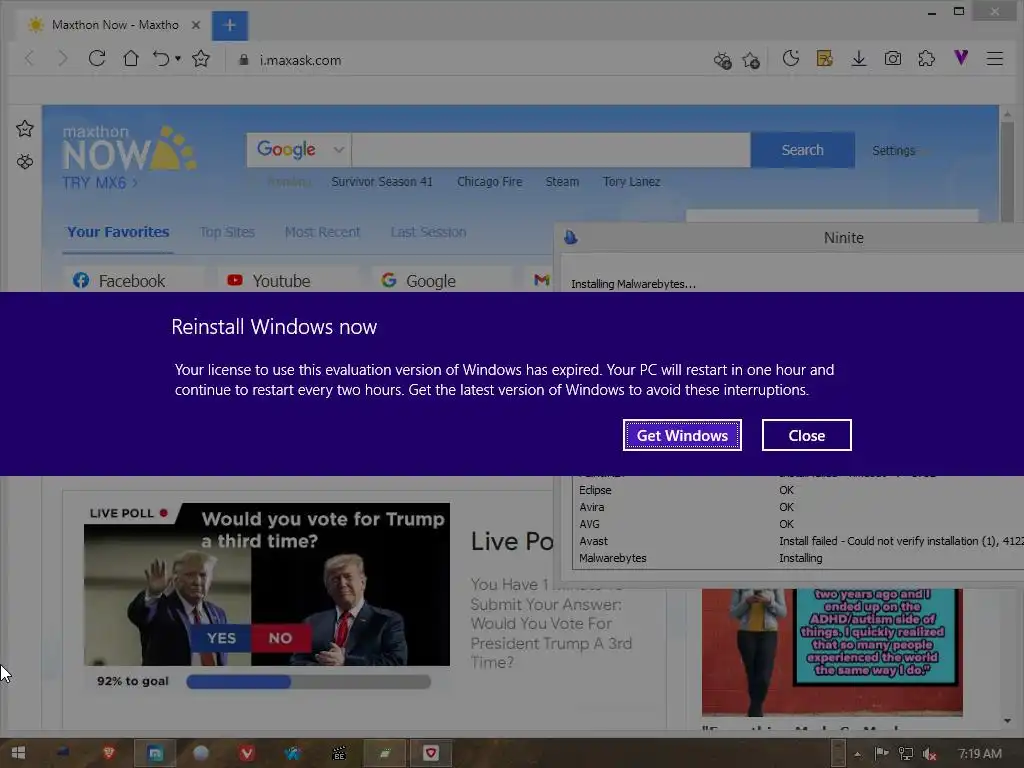Open Brave browser in taskbar
The image size is (1024, 768).
(x=109, y=753)
